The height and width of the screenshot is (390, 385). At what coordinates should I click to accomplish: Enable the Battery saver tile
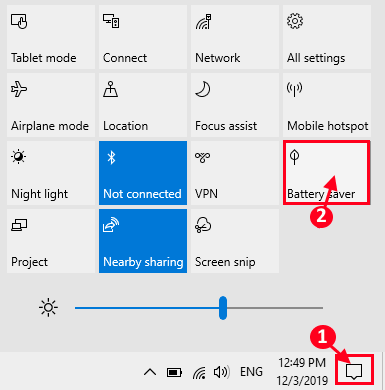326,172
